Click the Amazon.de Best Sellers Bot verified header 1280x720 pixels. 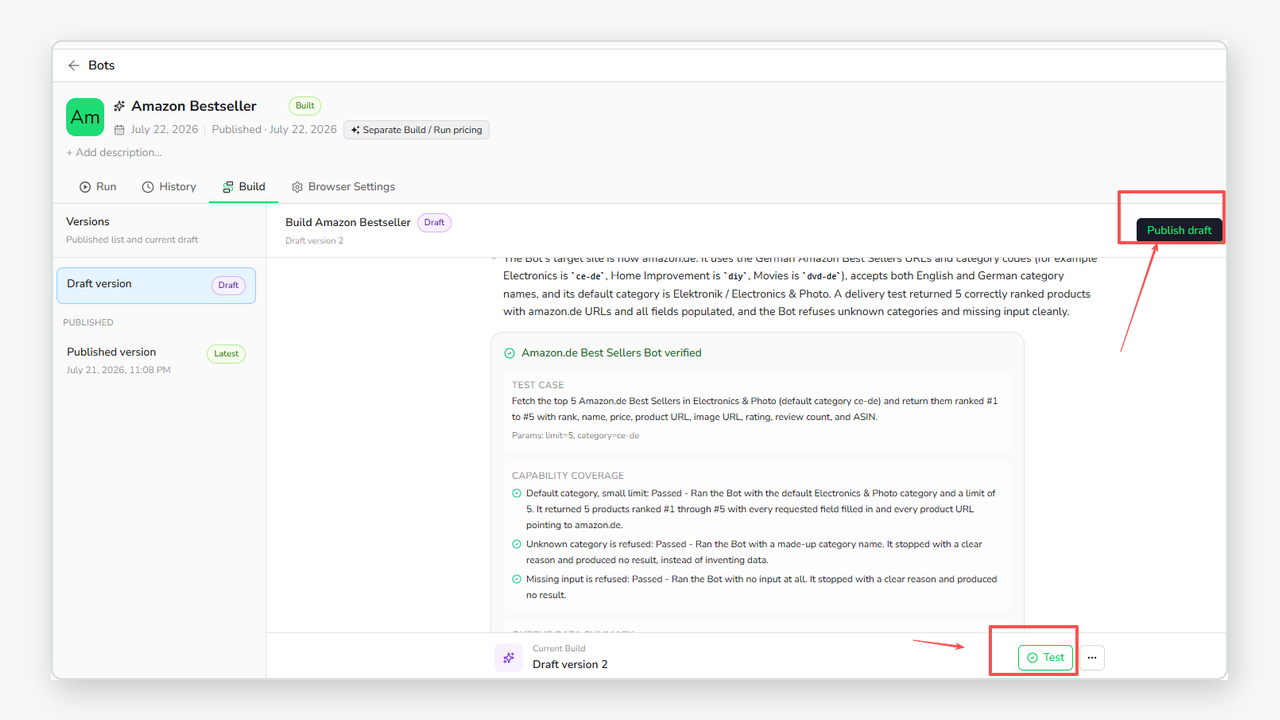611,353
